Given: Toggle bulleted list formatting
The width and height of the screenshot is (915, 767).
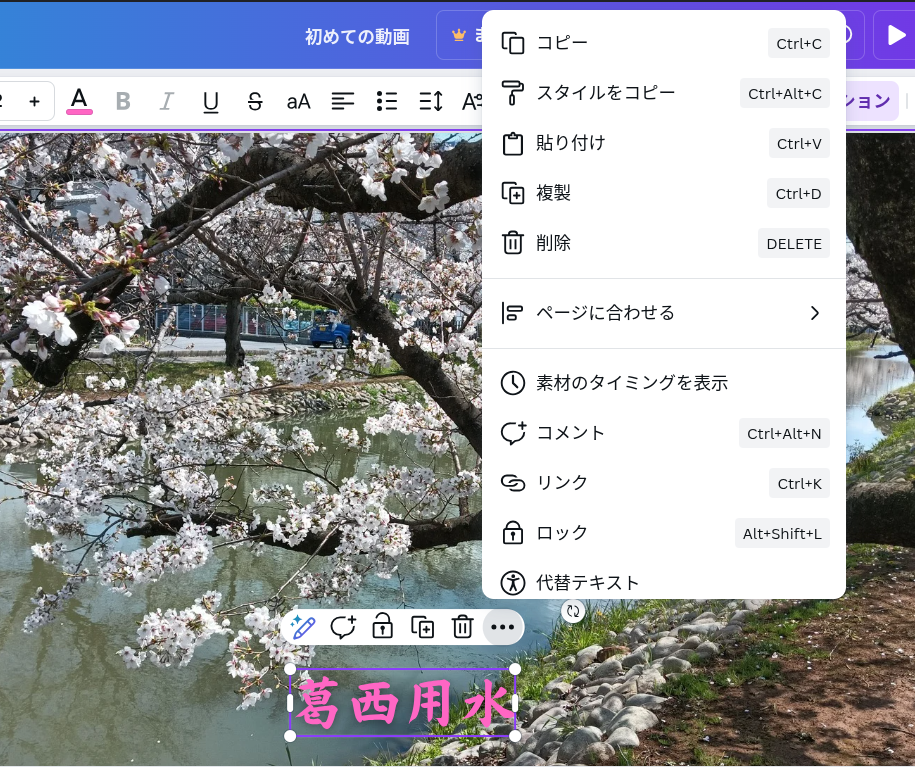Looking at the screenshot, I should (x=387, y=101).
